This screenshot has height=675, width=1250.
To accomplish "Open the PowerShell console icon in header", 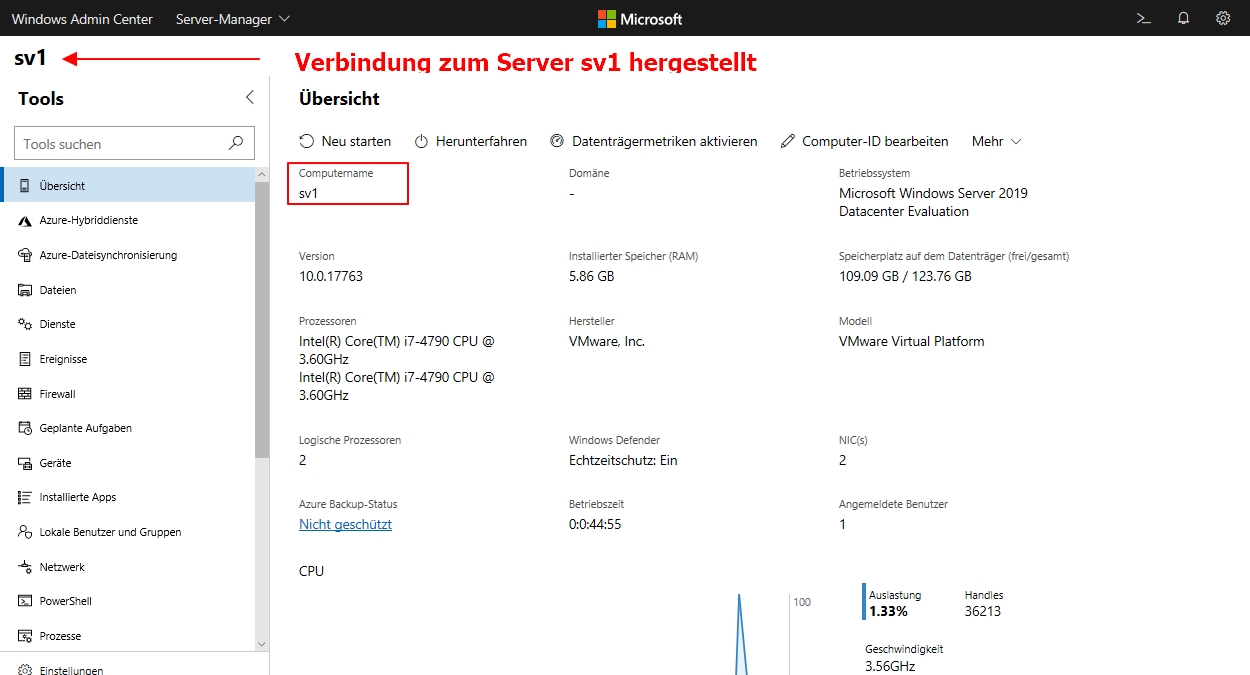I will pyautogui.click(x=1144, y=18).
